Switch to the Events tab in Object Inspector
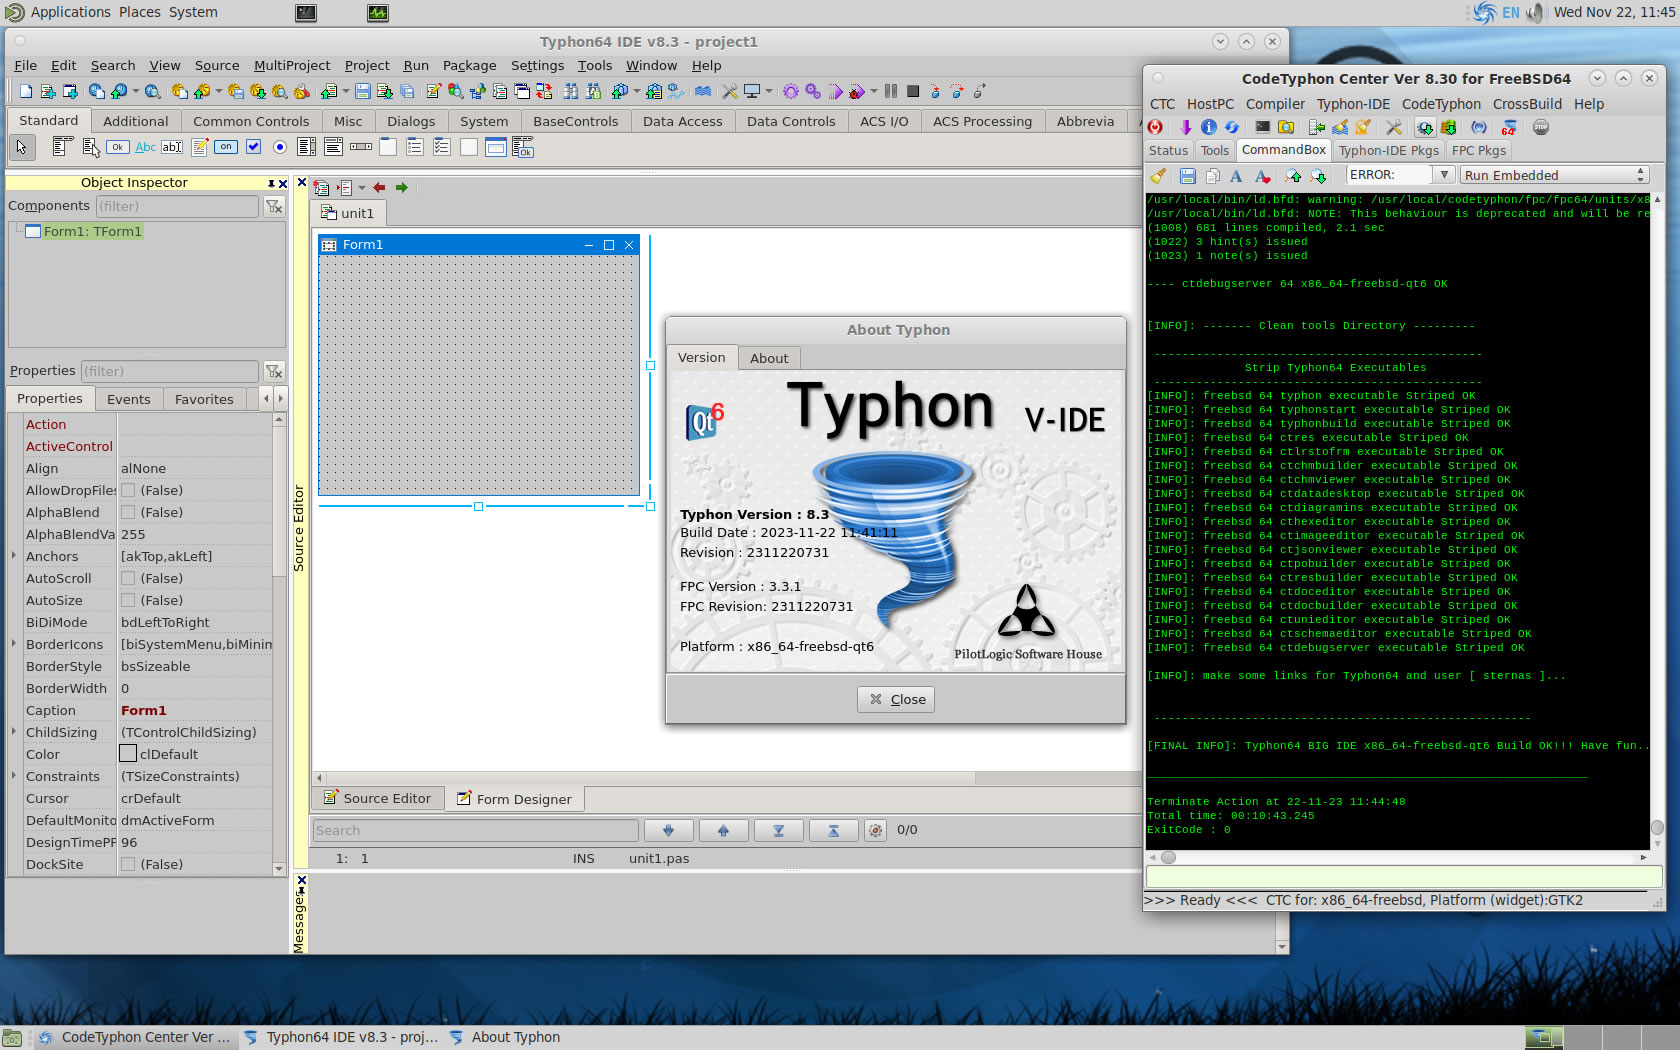Viewport: 1680px width, 1050px height. pyautogui.click(x=128, y=399)
